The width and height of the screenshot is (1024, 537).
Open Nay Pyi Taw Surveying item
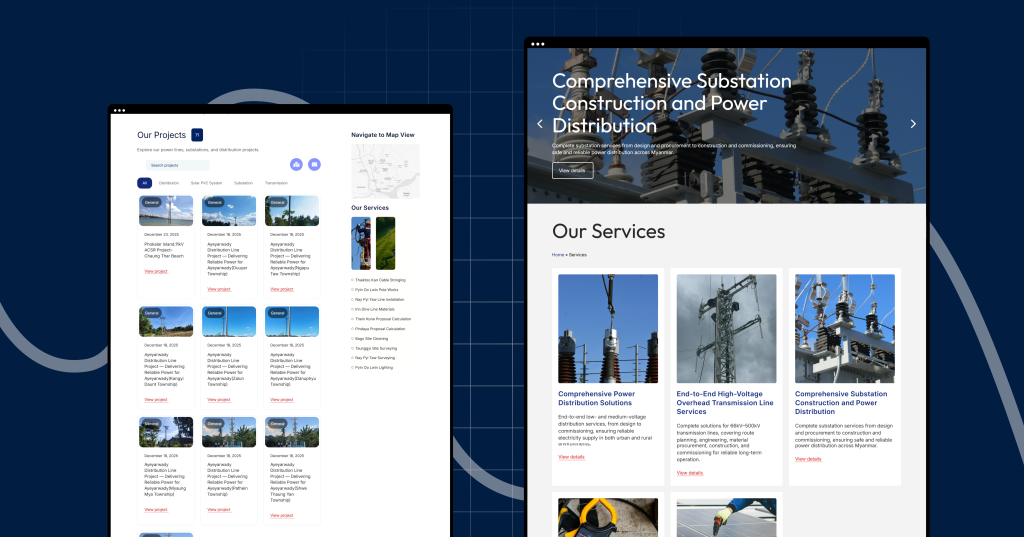click(375, 357)
